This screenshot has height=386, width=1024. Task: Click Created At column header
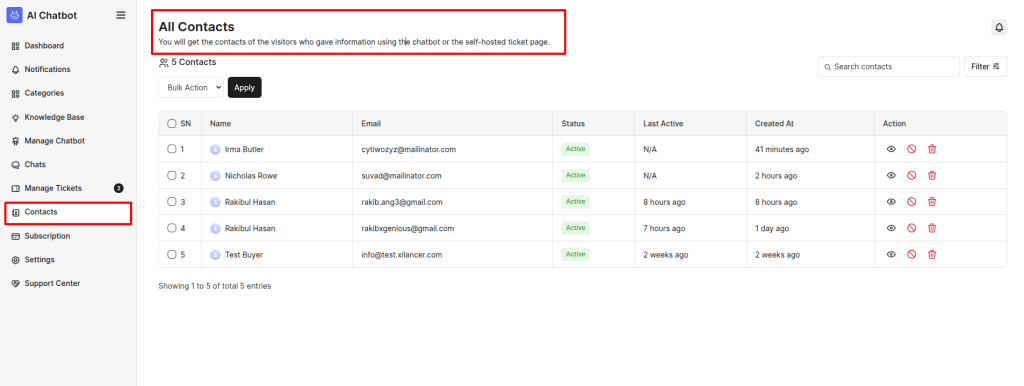(x=775, y=123)
